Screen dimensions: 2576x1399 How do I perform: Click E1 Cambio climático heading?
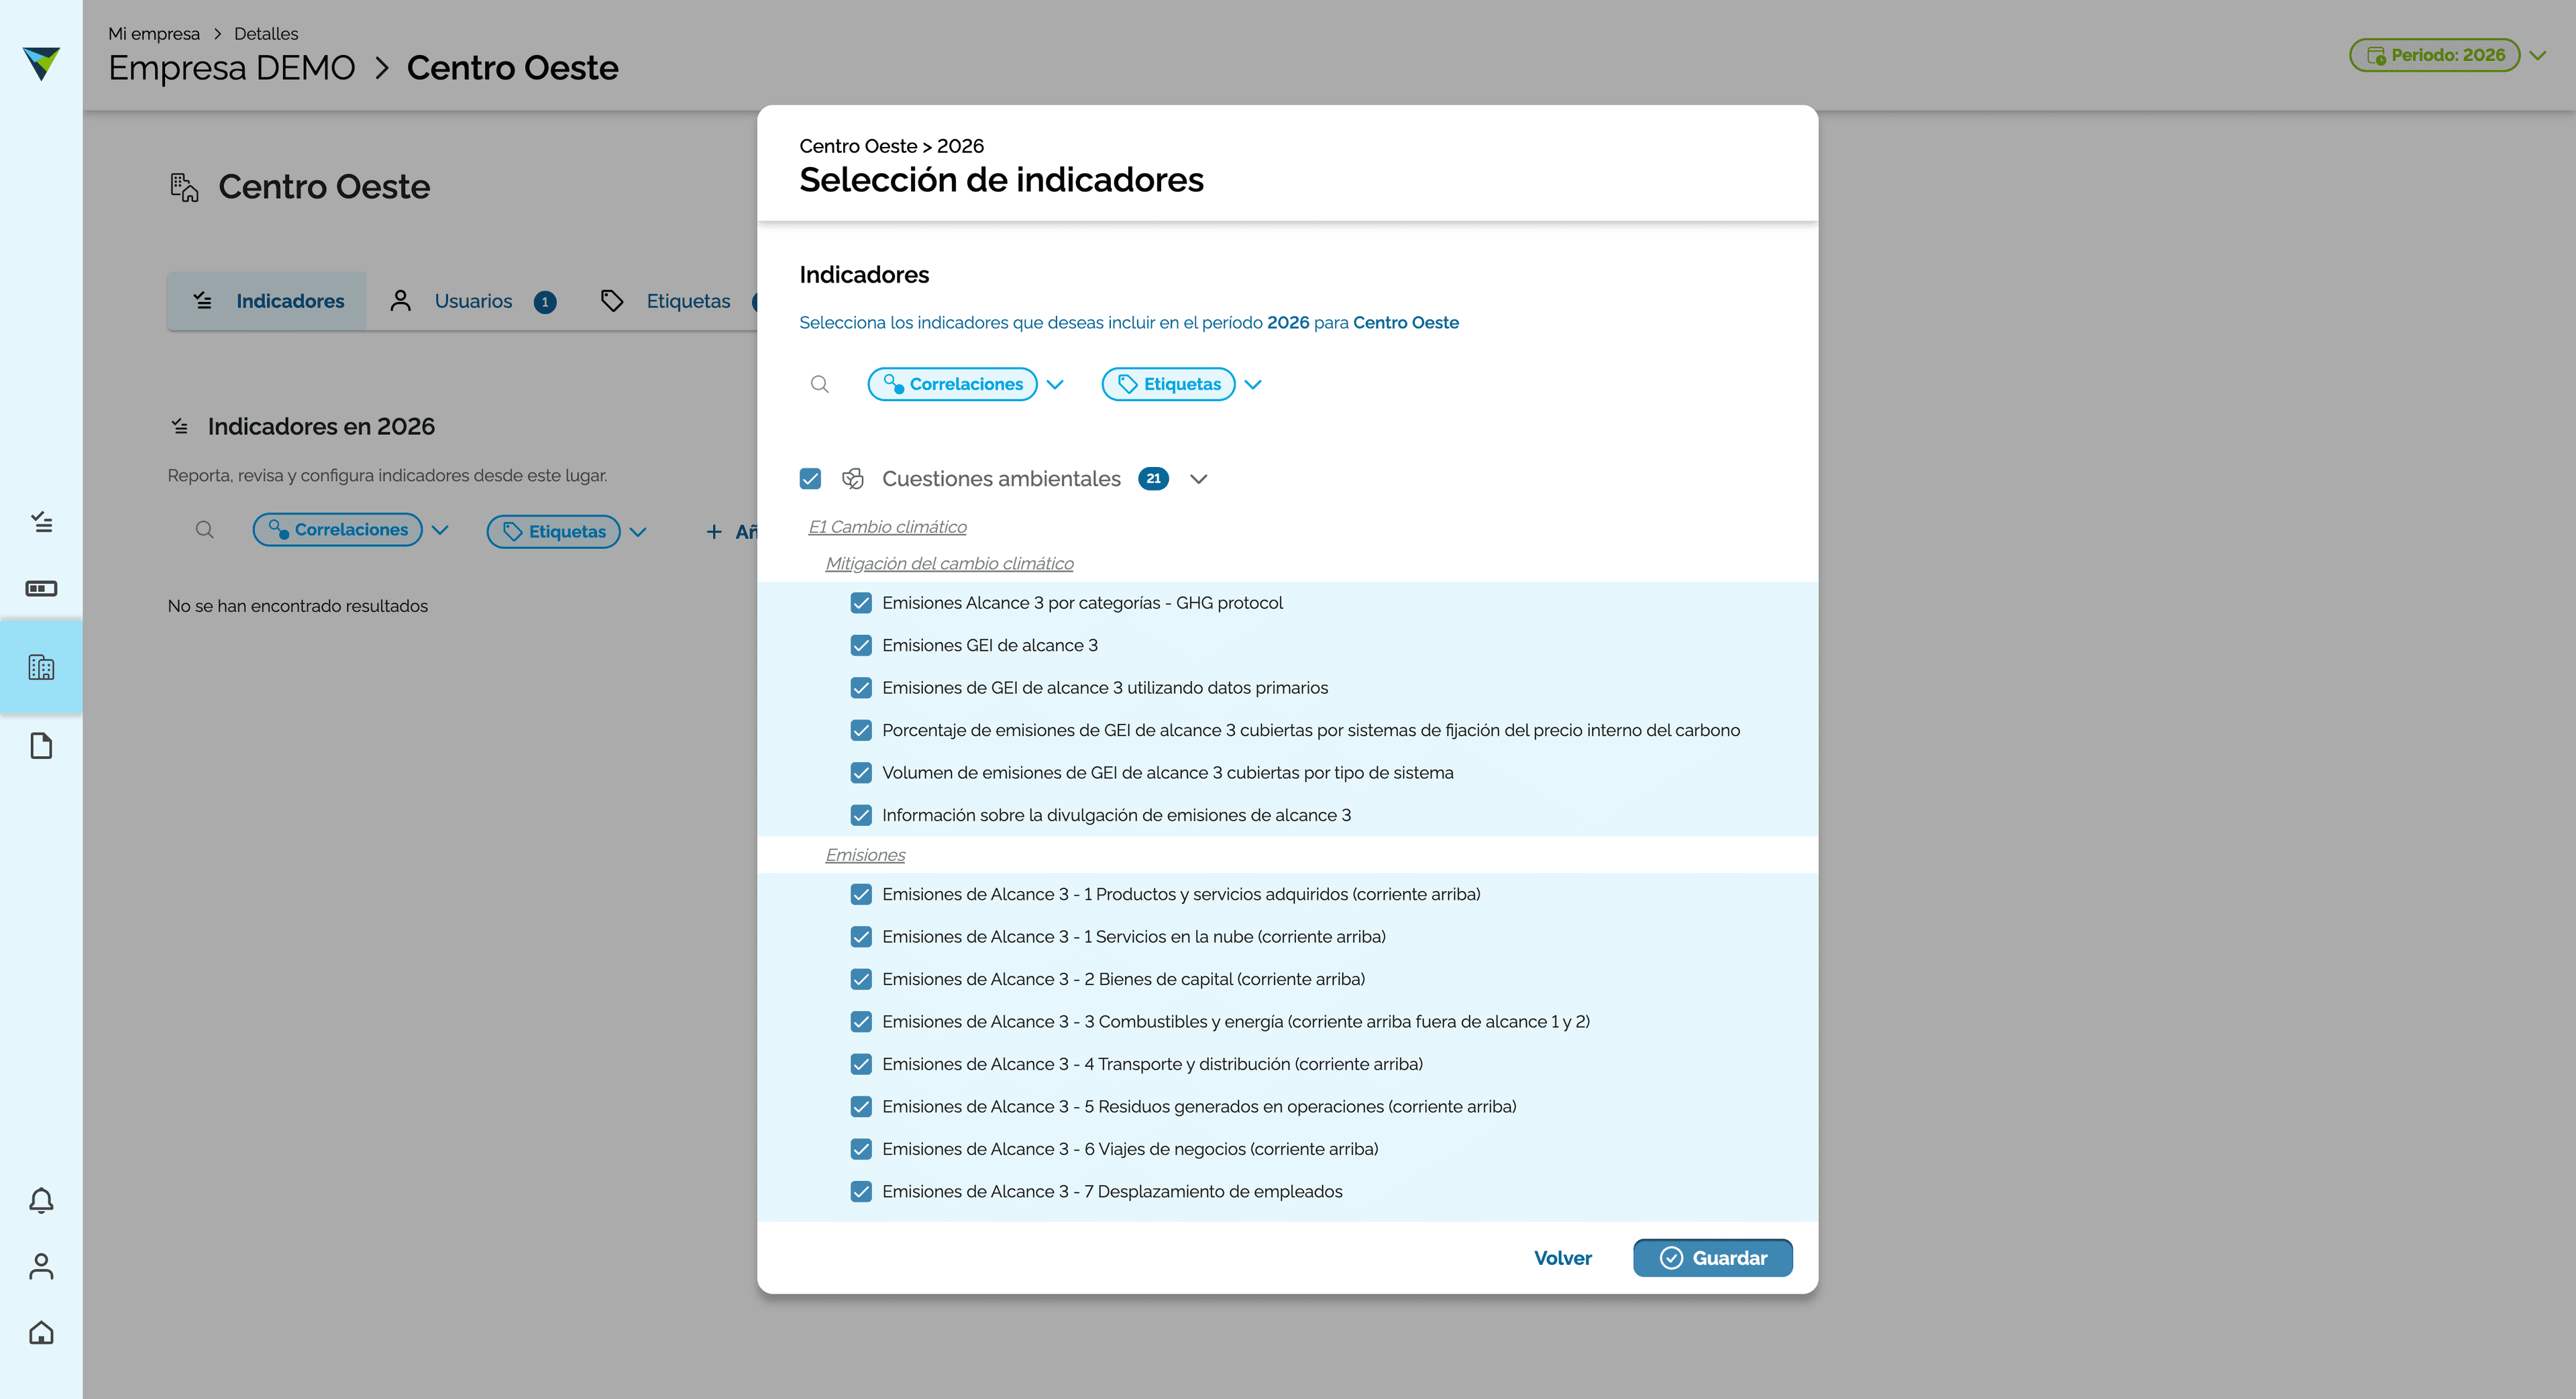888,527
